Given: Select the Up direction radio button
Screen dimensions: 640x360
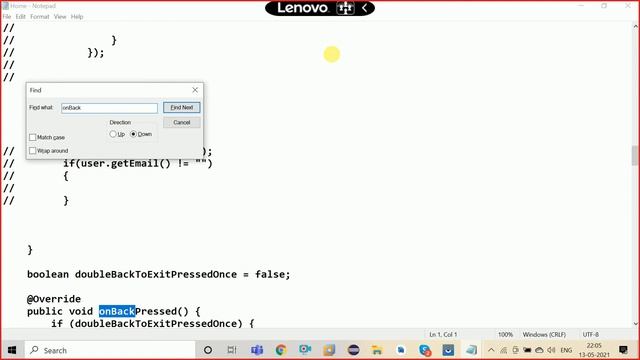Looking at the screenshot, I should (x=113, y=134).
